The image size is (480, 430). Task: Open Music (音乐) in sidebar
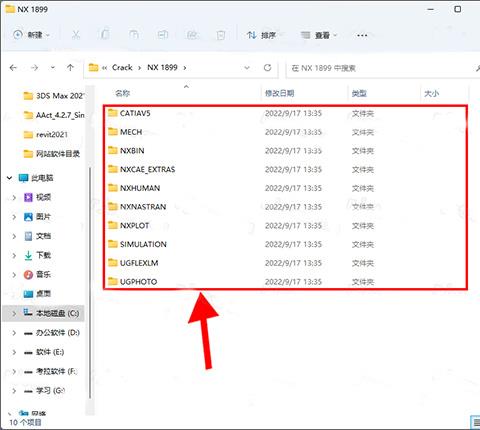click(x=38, y=275)
